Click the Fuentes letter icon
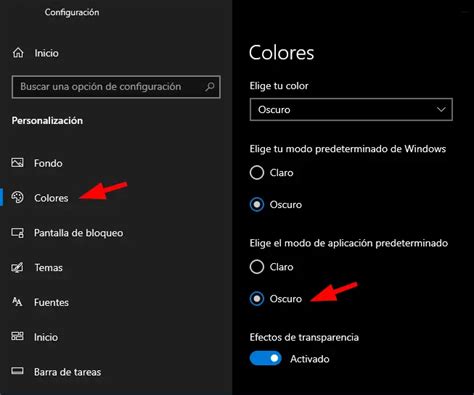 17,302
